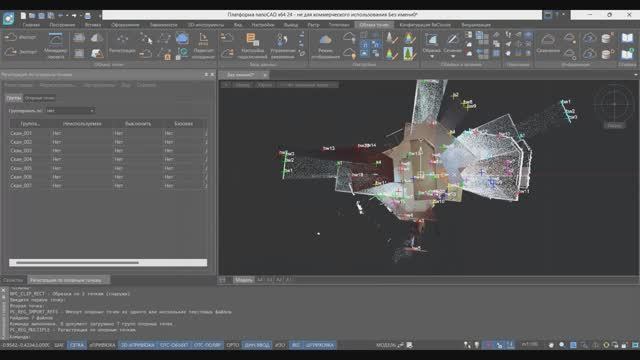The image size is (640, 360).
Task: Click the Save icon in quick access toolbar
Action: pyautogui.click(x=42, y=16)
